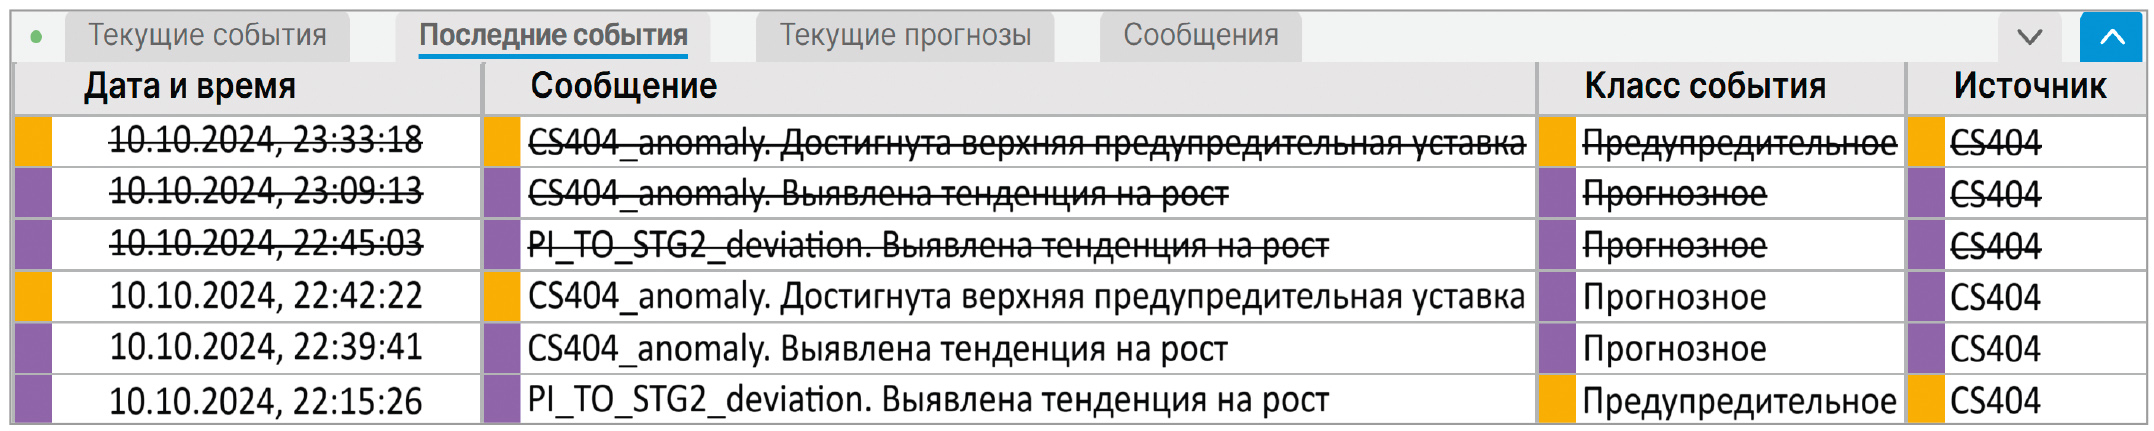Open the Сообщения tab
This screenshot has height=431, width=2154.
coord(1200,36)
